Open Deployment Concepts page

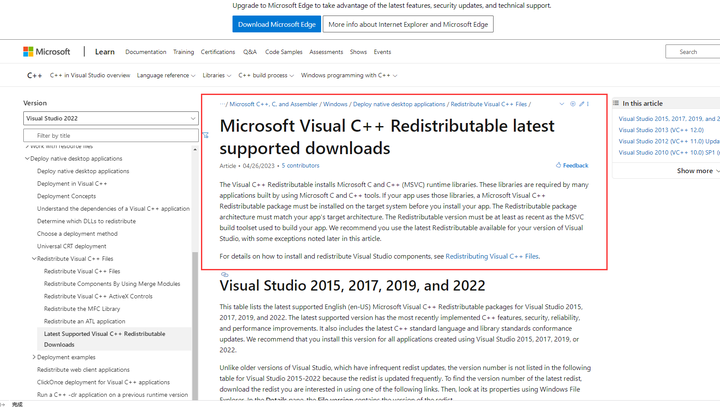(x=67, y=196)
